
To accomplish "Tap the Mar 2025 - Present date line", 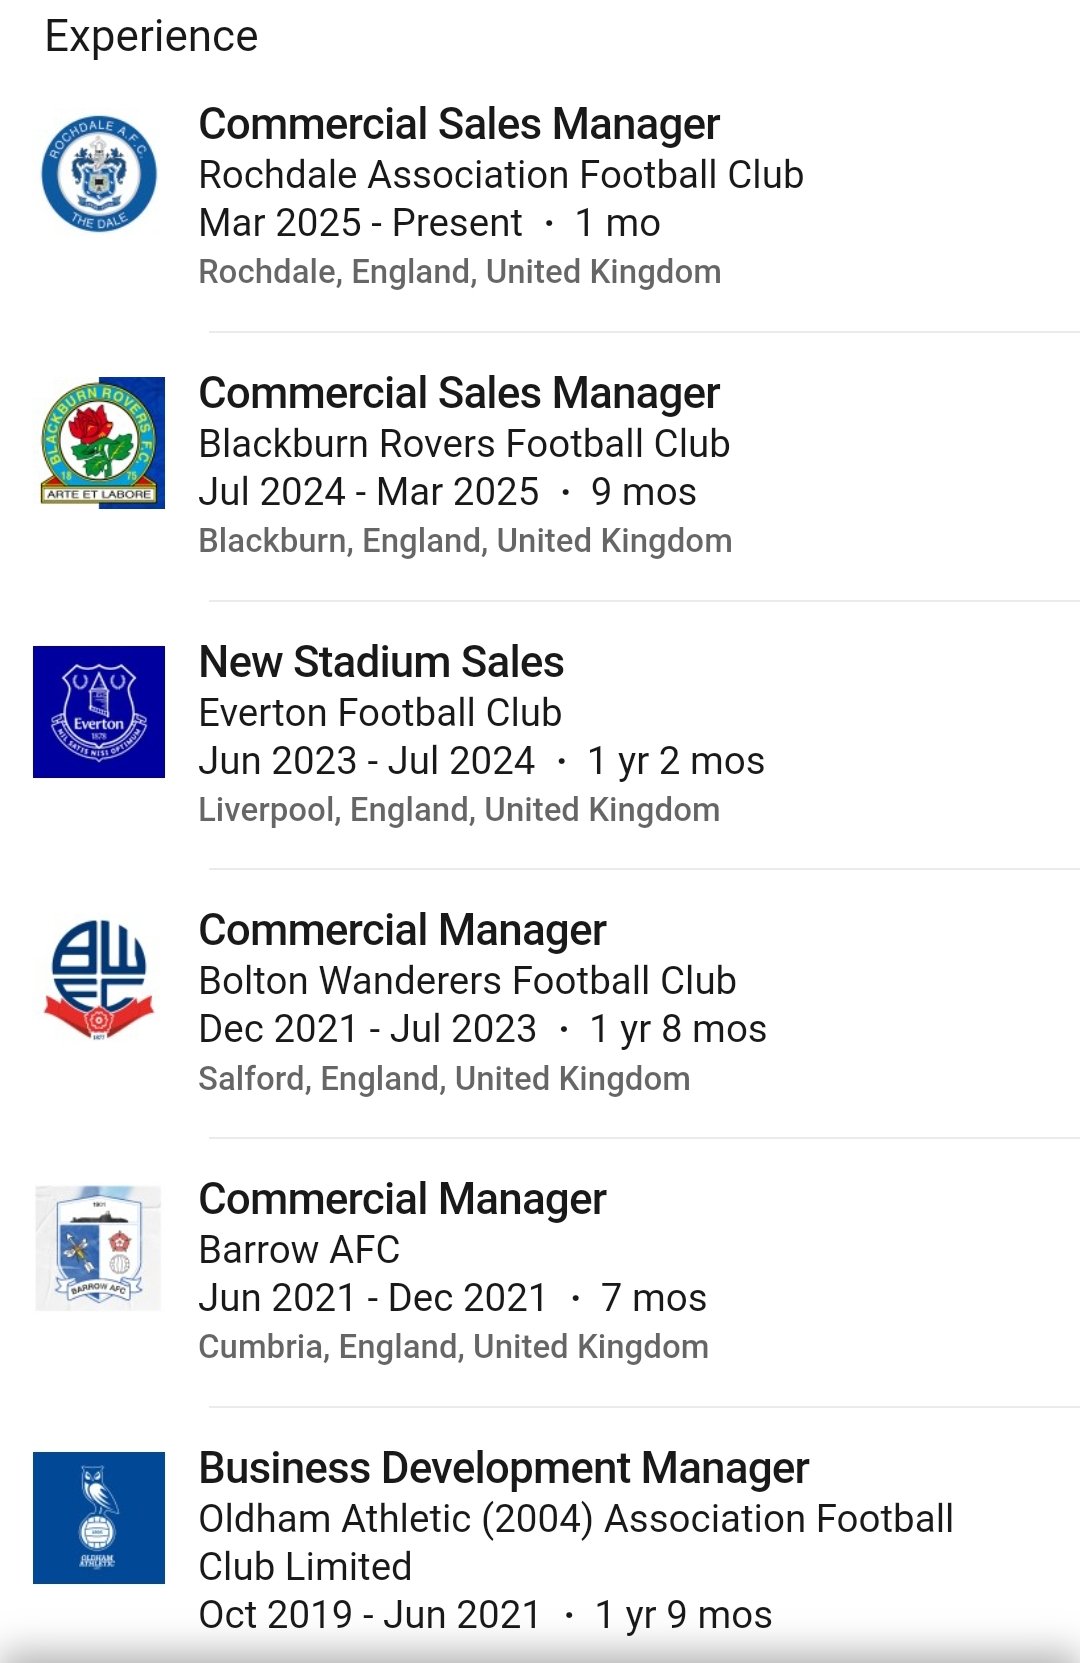I will click(429, 223).
